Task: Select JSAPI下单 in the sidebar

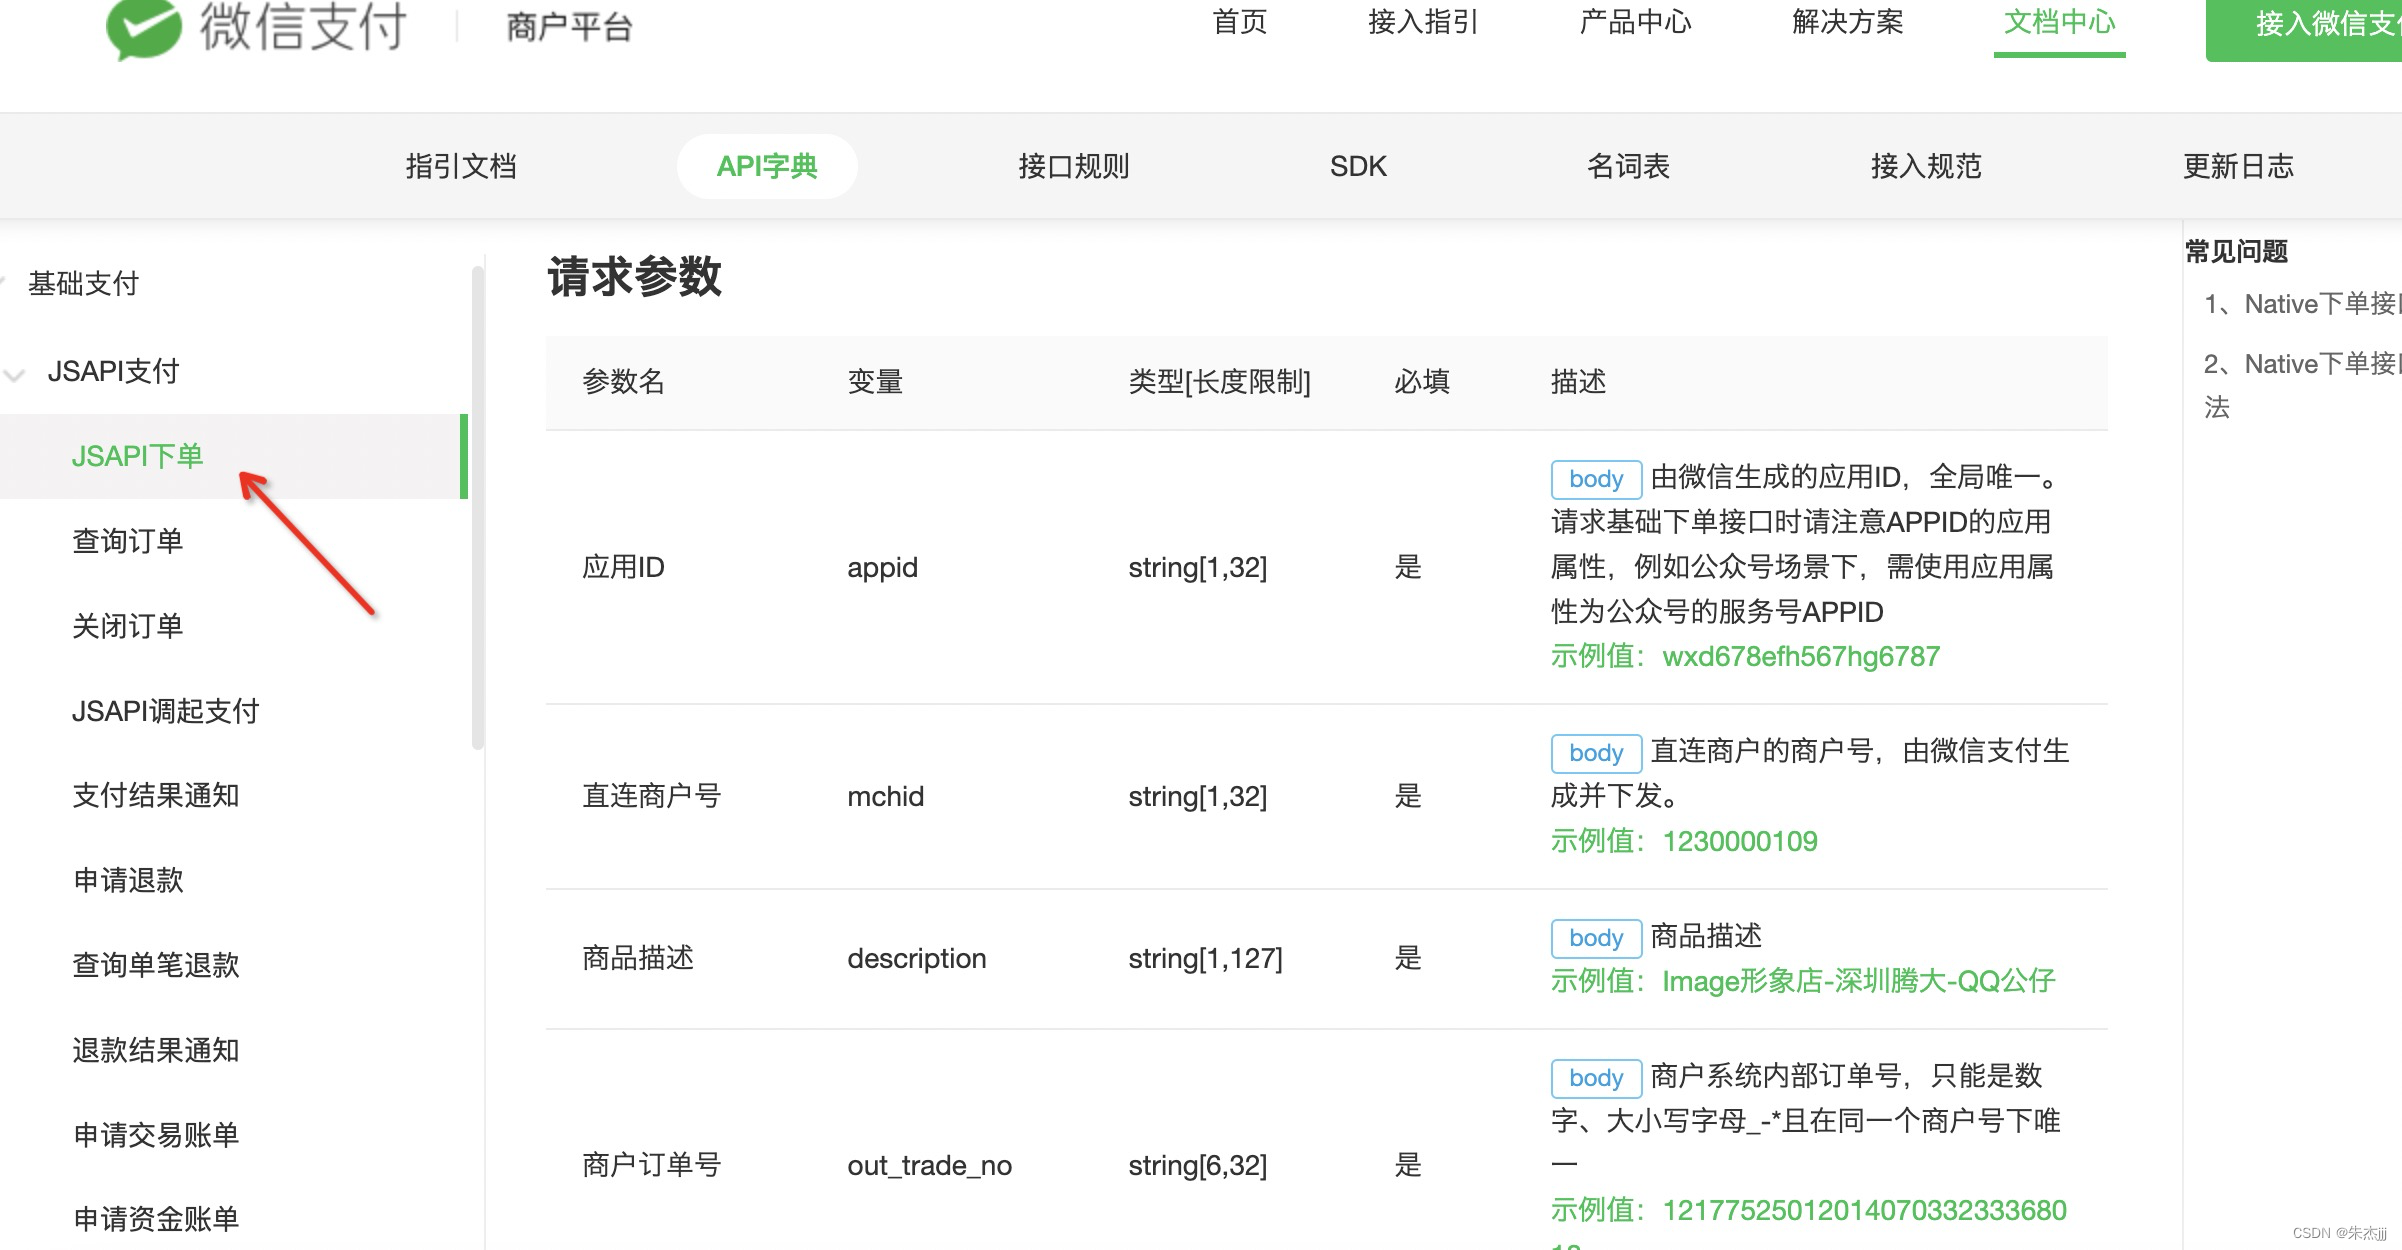Action: pos(138,456)
